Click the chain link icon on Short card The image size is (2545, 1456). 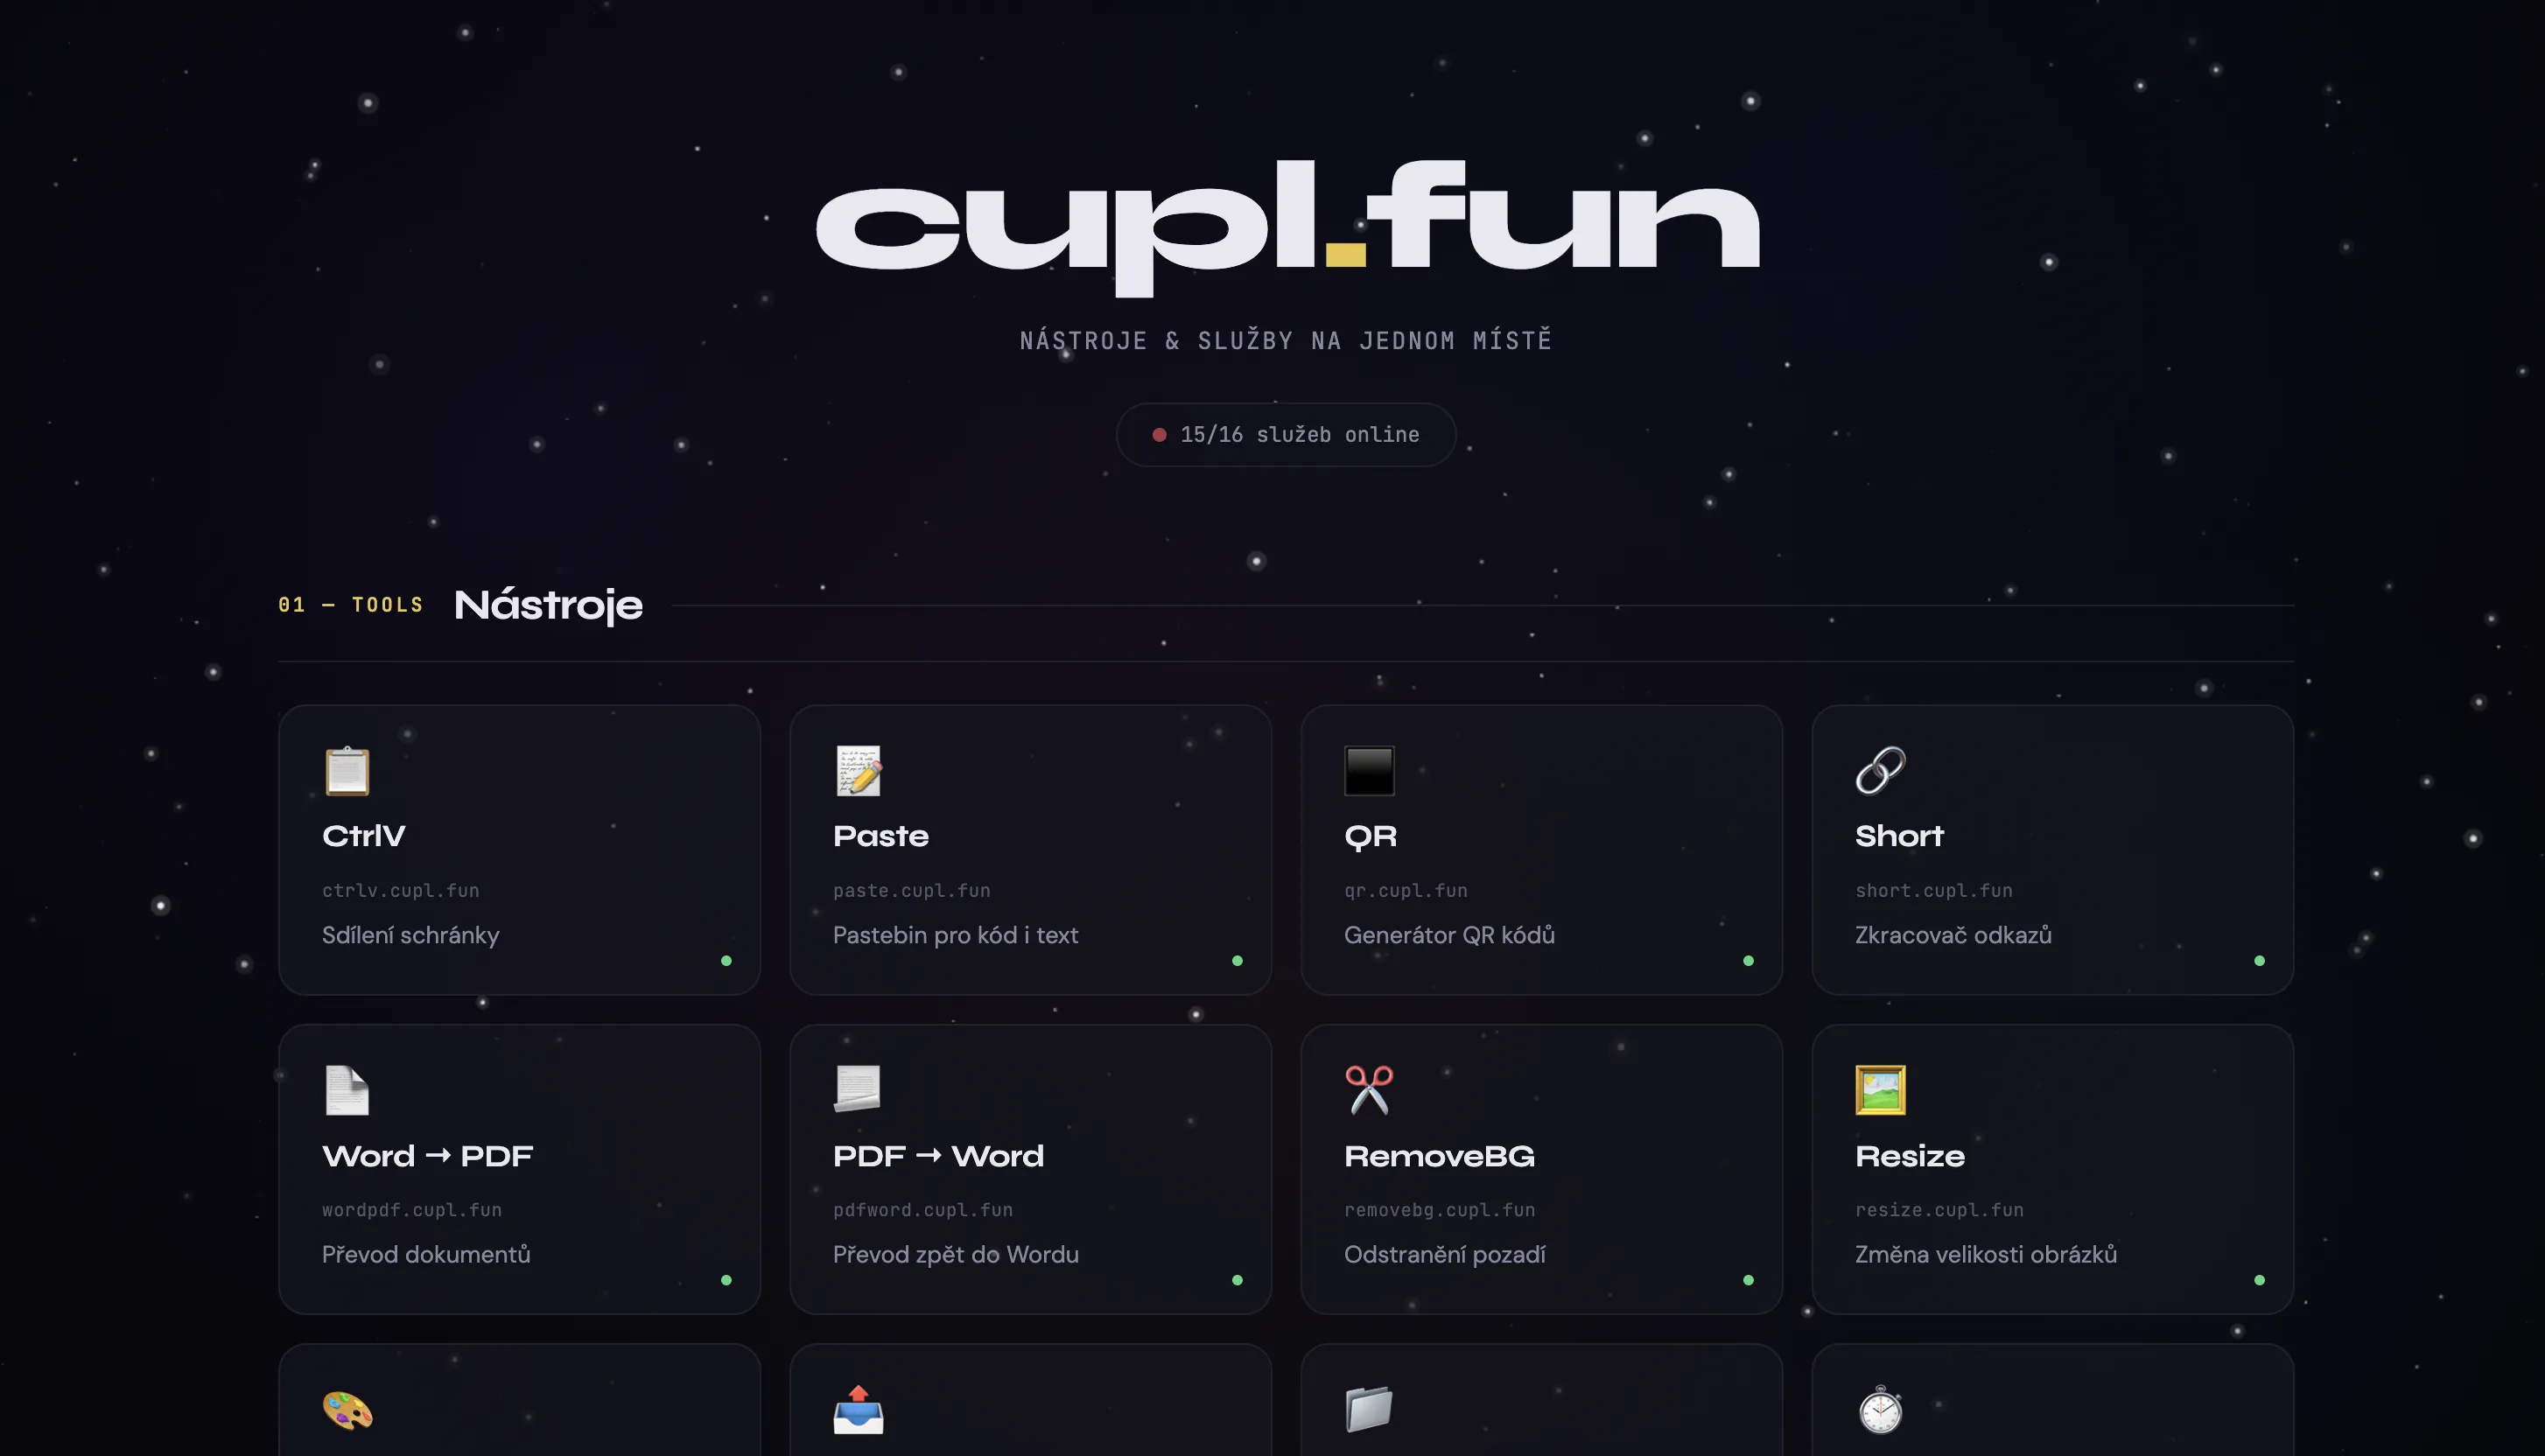(x=1882, y=770)
